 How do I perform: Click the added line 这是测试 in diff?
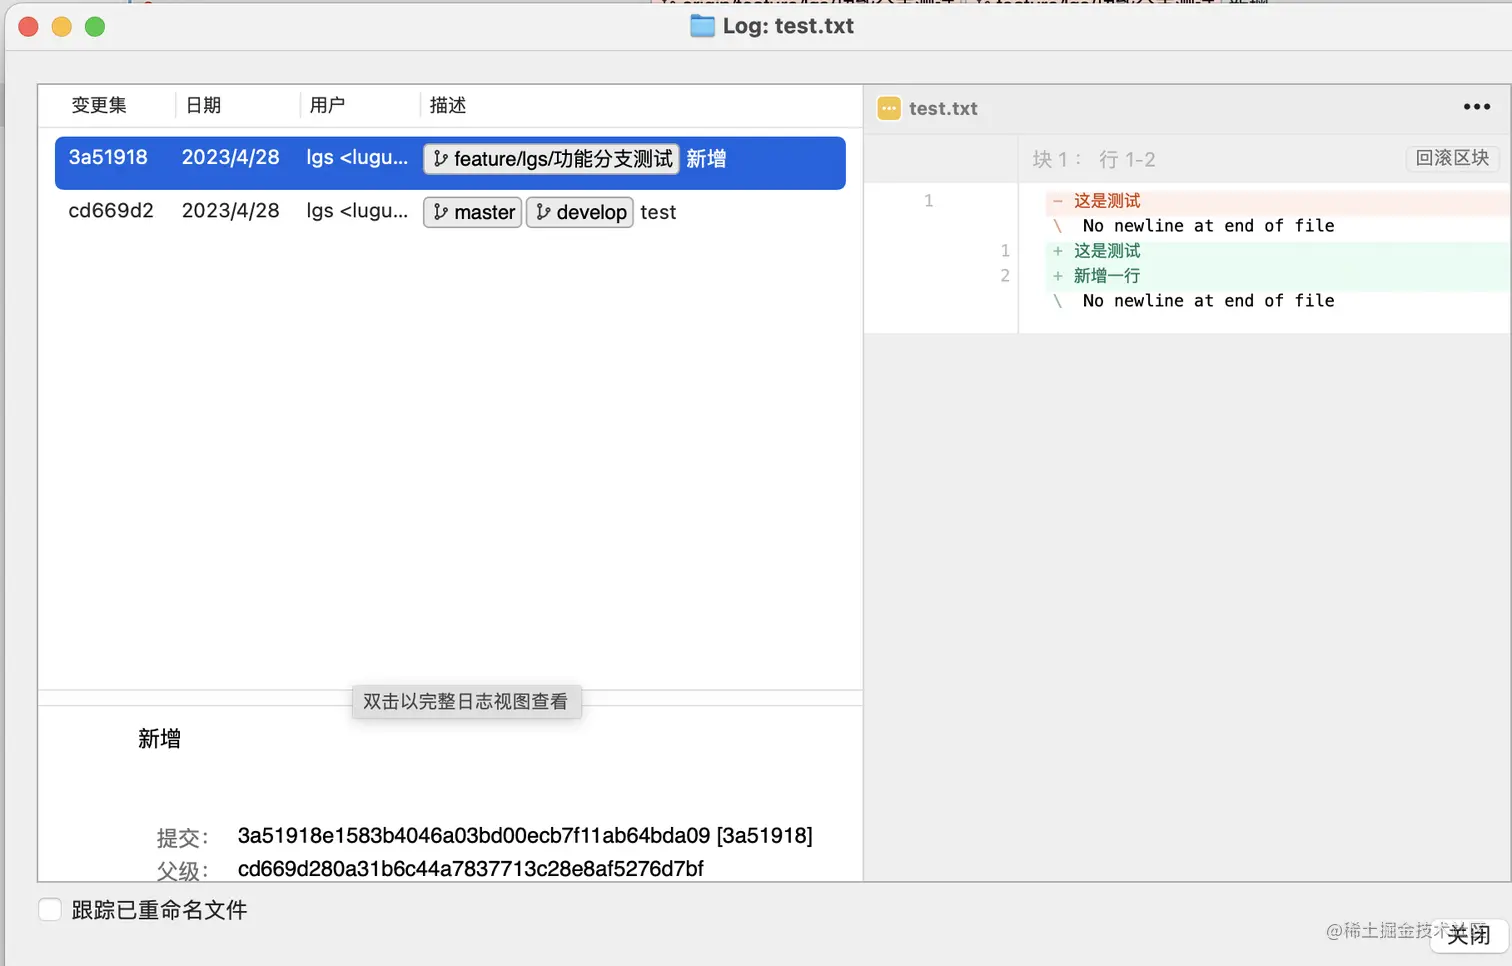click(x=1107, y=251)
